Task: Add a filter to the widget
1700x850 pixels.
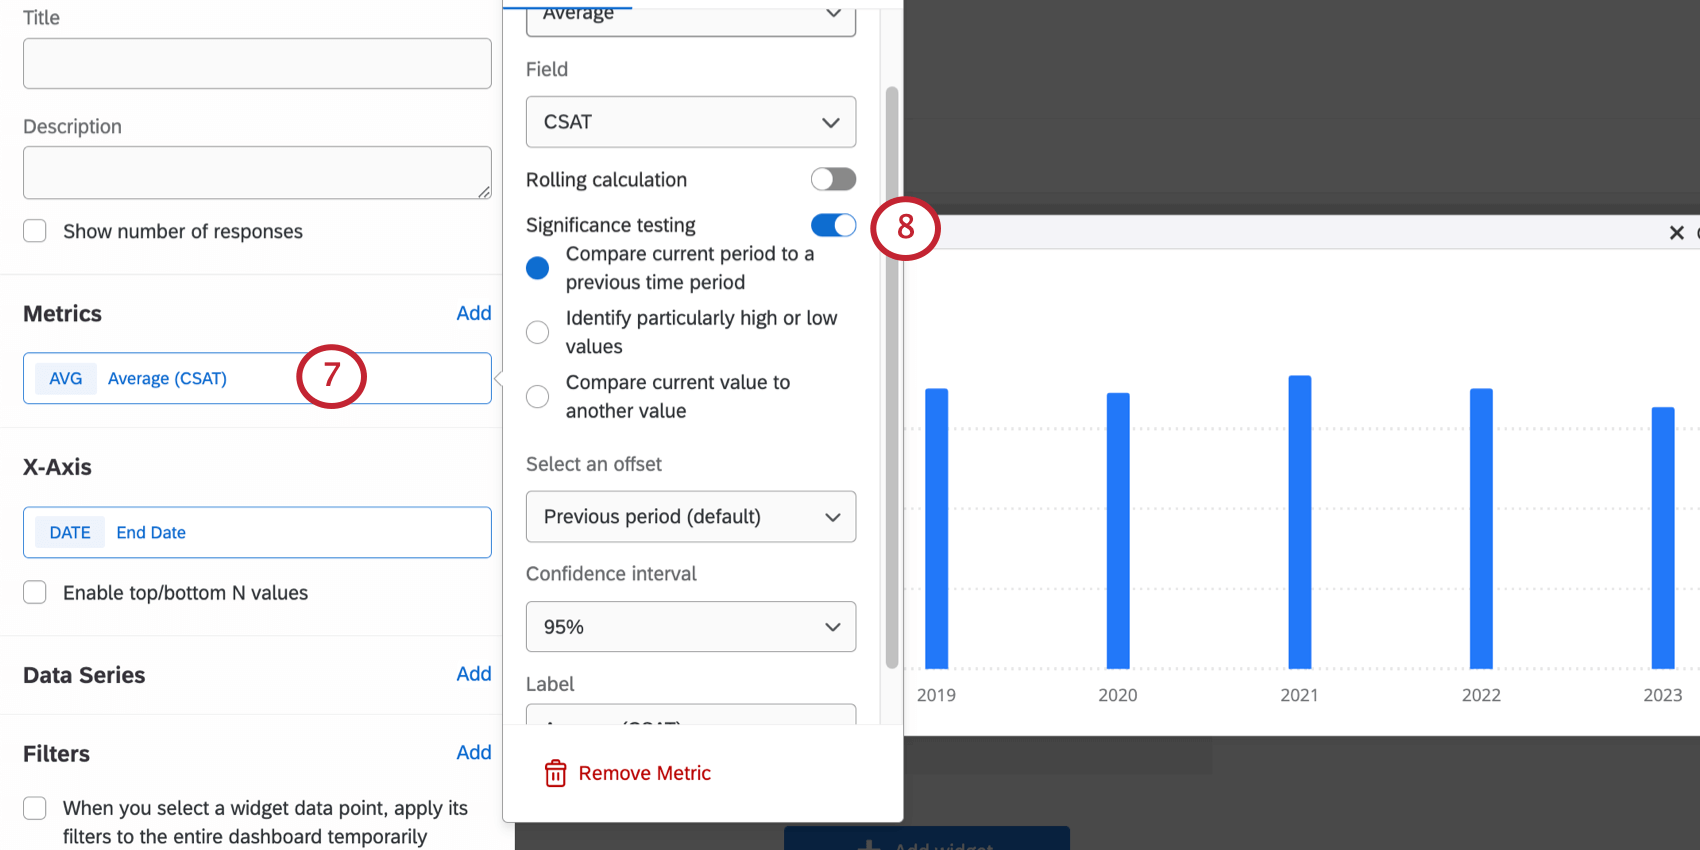Action: [474, 753]
